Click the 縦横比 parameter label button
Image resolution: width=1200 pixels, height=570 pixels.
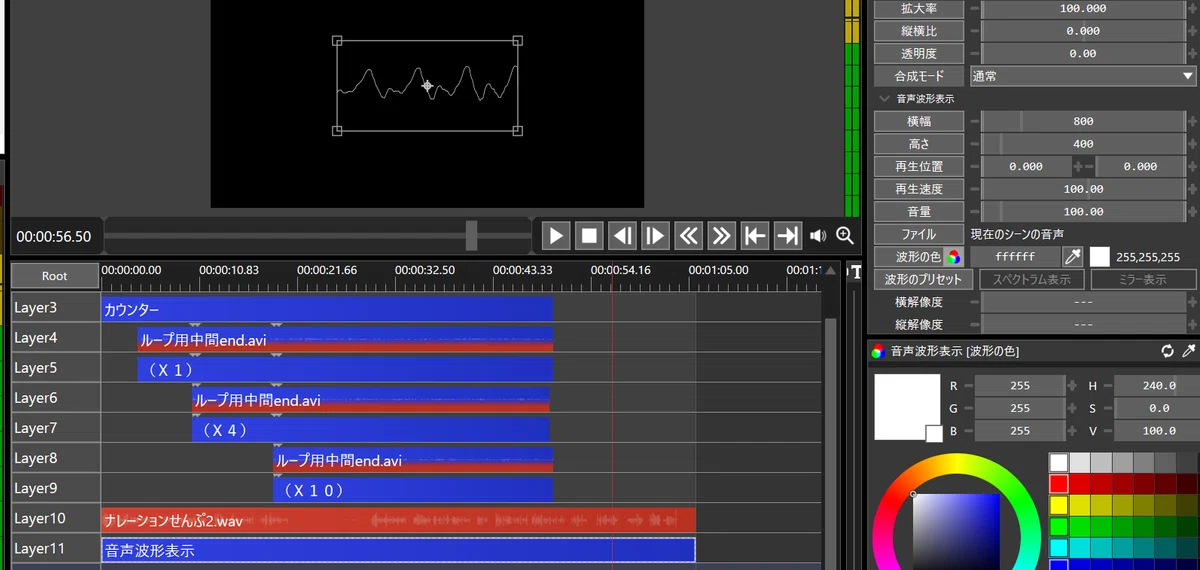[x=919, y=31]
